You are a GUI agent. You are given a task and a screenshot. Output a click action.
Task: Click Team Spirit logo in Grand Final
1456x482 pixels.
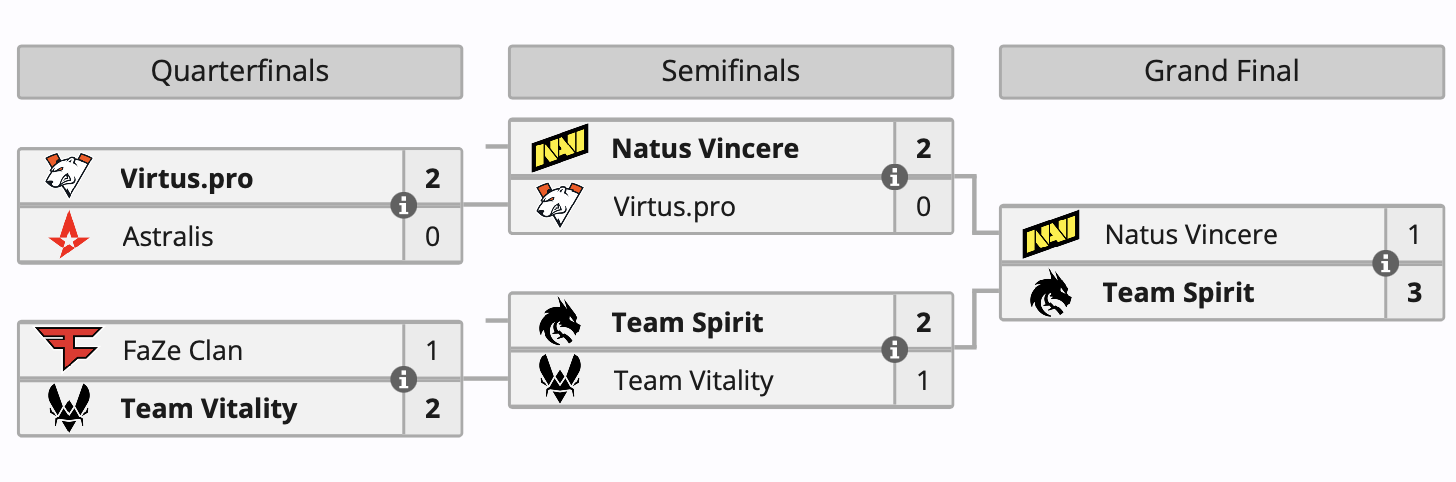pyautogui.click(x=1050, y=293)
